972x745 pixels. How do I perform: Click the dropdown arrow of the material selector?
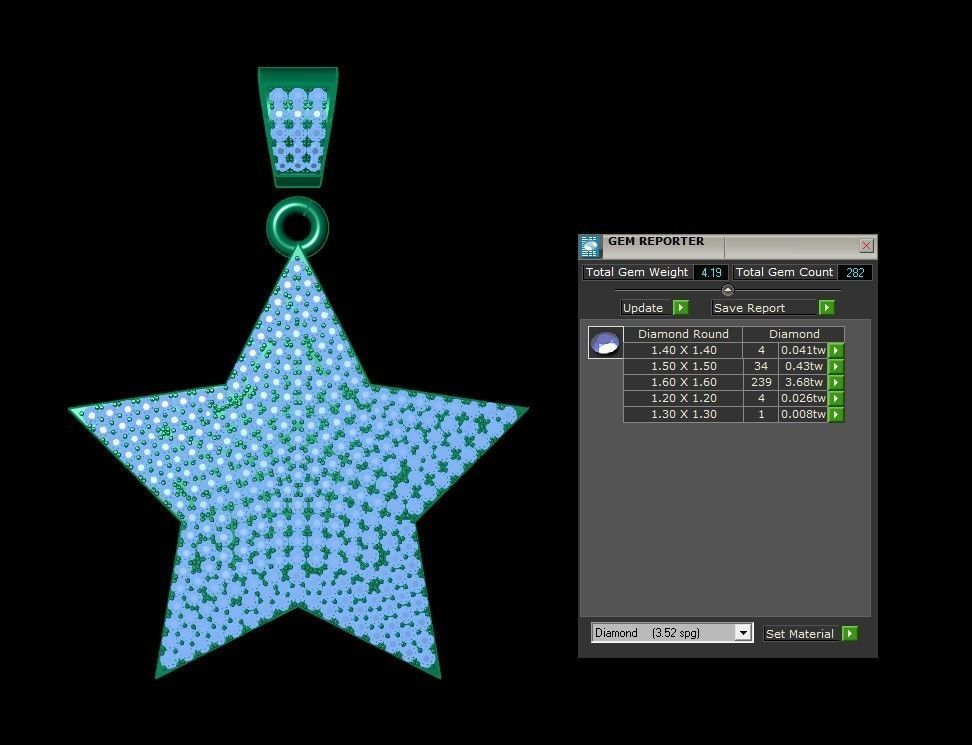pyautogui.click(x=743, y=633)
